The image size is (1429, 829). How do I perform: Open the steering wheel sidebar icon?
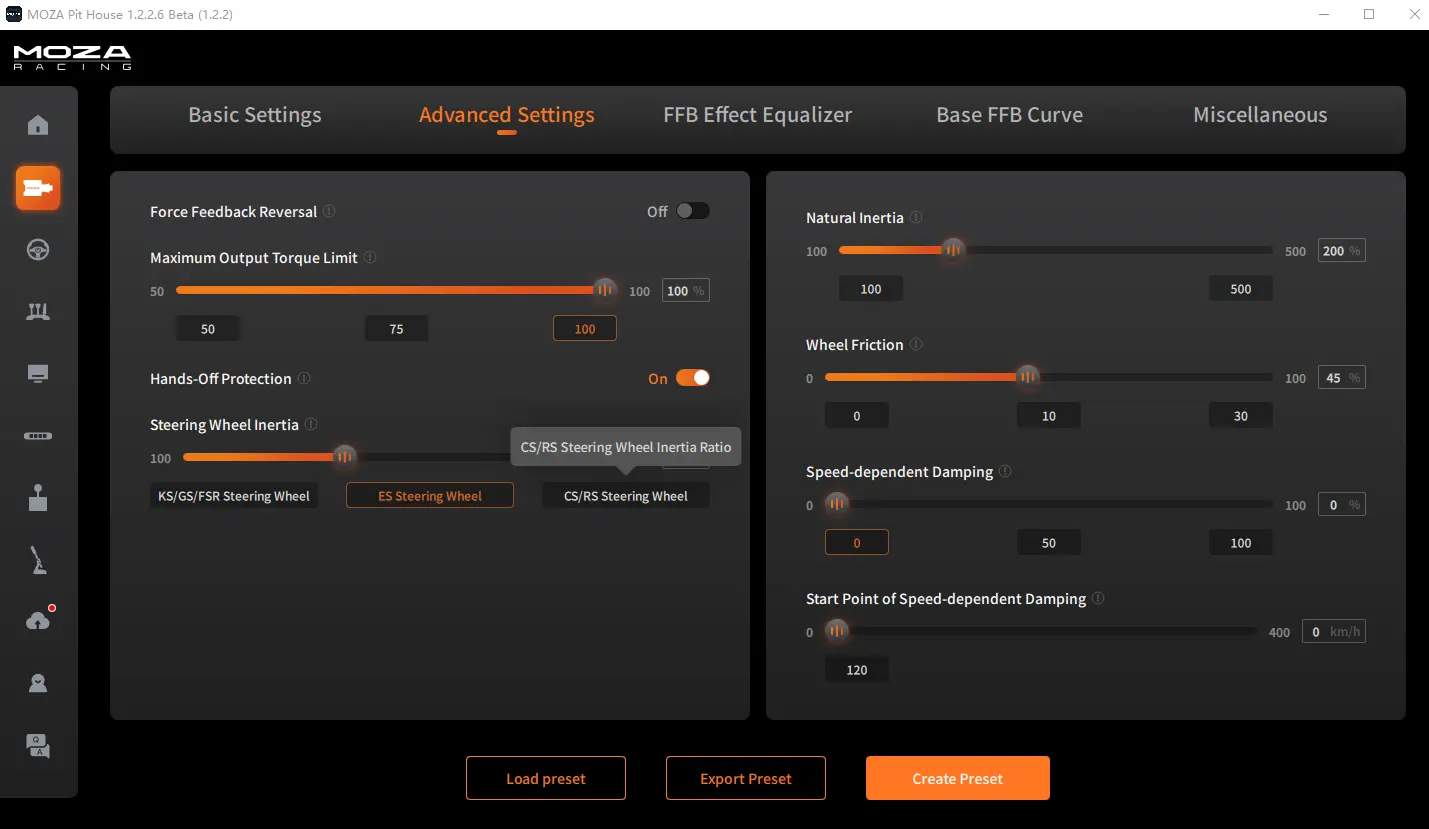tap(38, 250)
